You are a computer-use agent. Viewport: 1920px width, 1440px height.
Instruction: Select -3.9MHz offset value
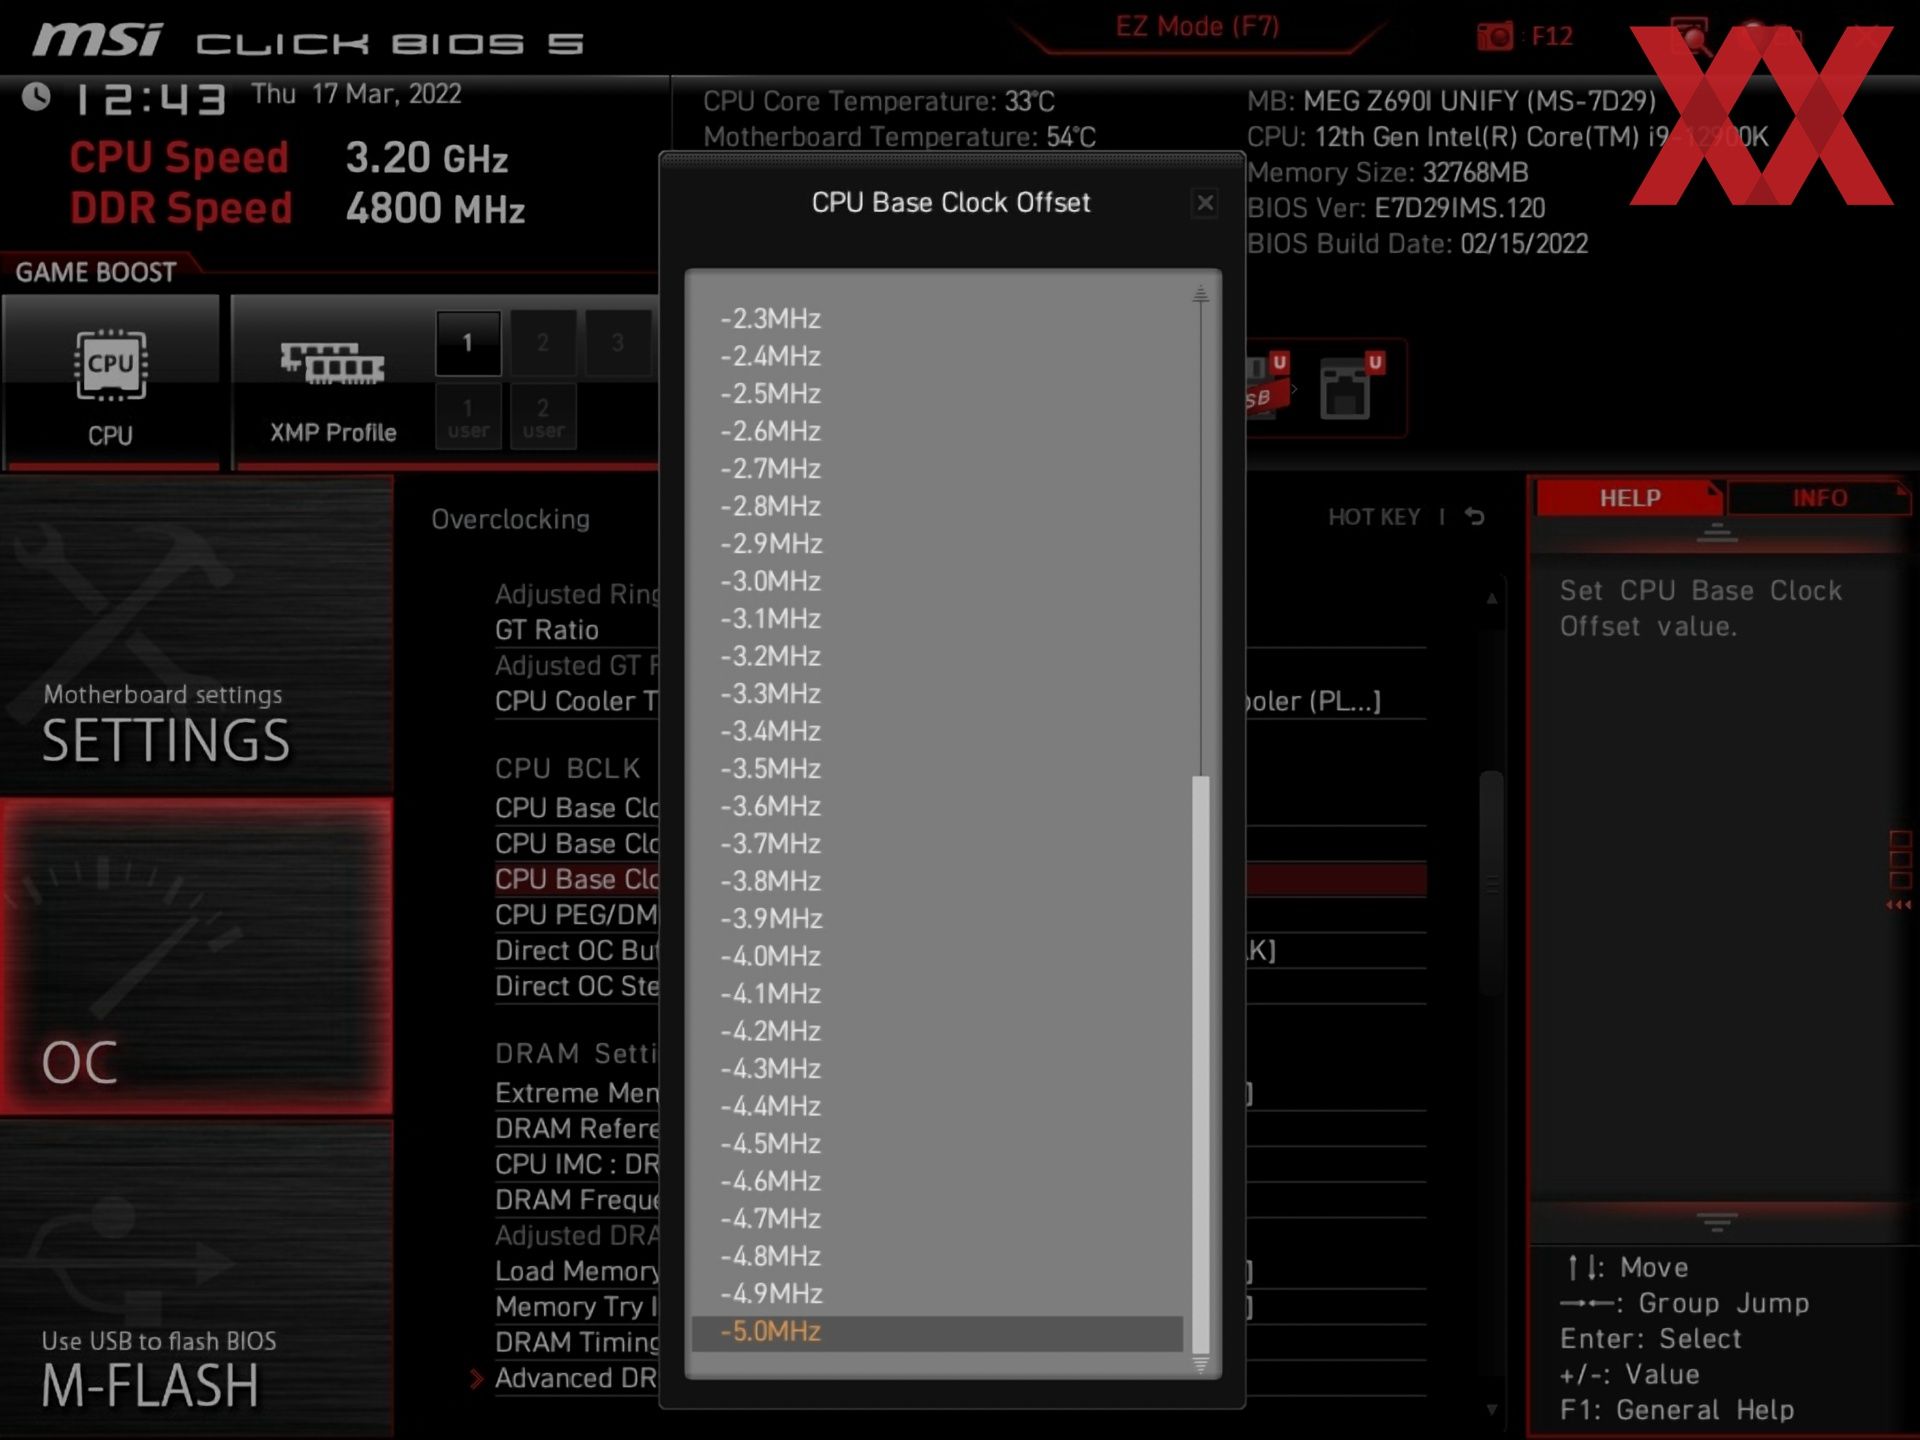click(x=770, y=919)
